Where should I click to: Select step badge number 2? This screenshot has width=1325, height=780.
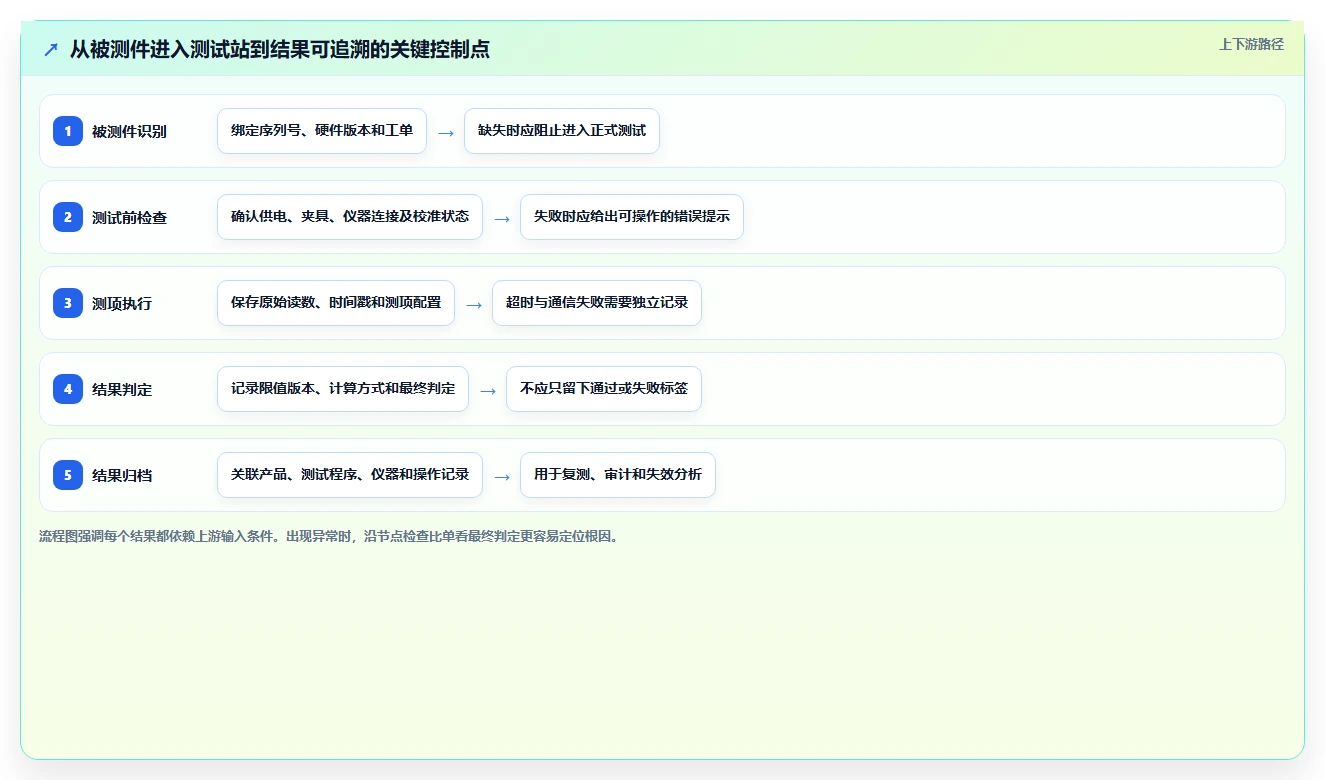tap(68, 217)
